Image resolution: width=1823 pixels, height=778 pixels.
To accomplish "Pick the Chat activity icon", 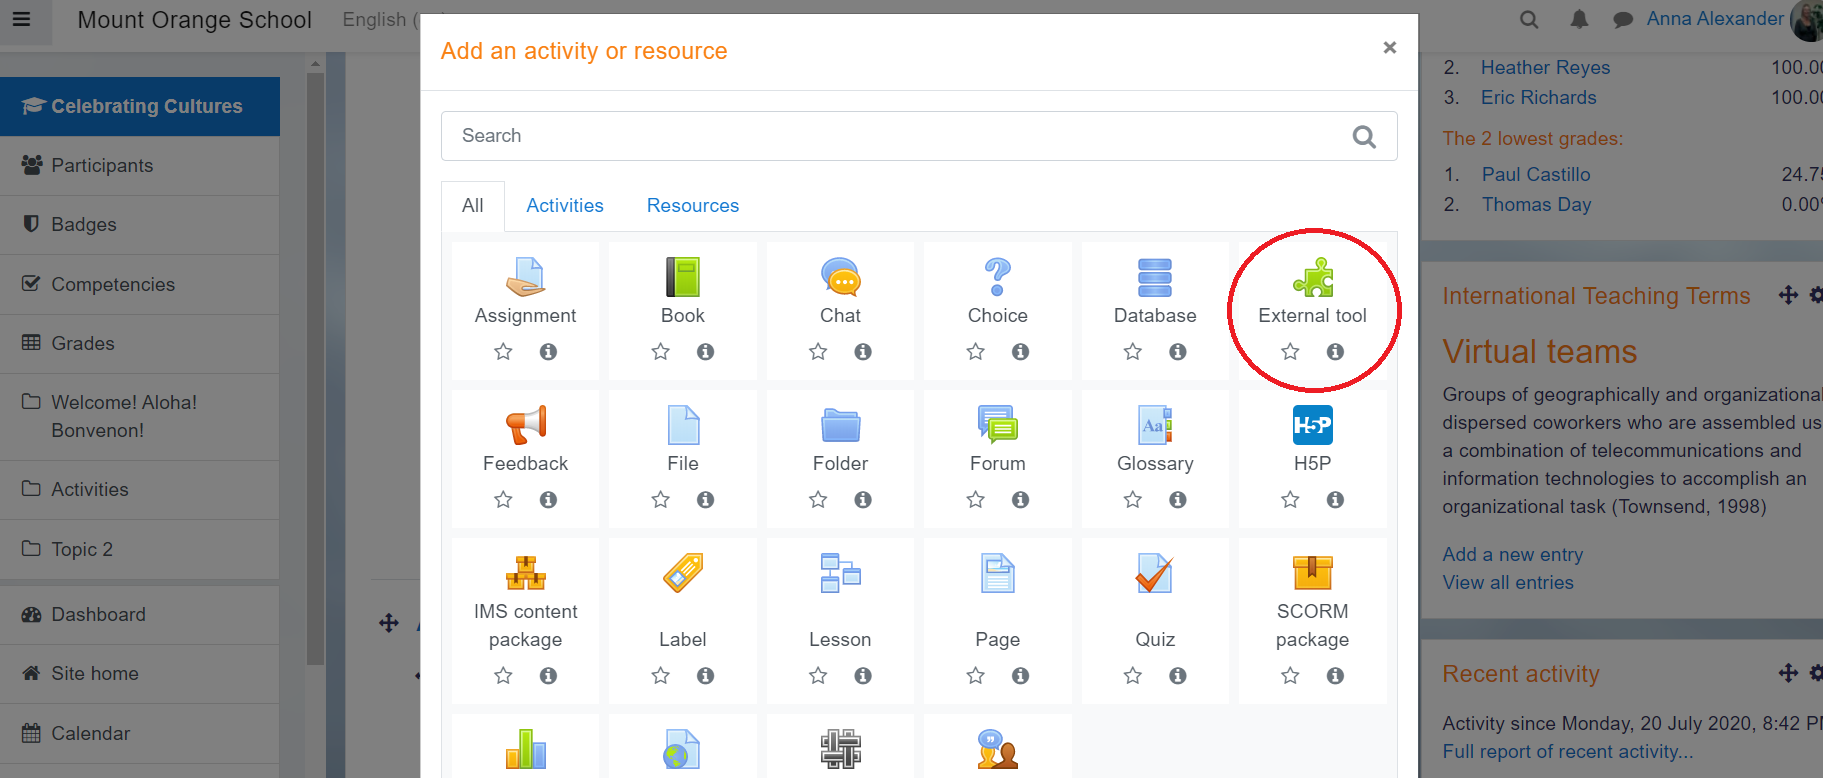I will [840, 277].
